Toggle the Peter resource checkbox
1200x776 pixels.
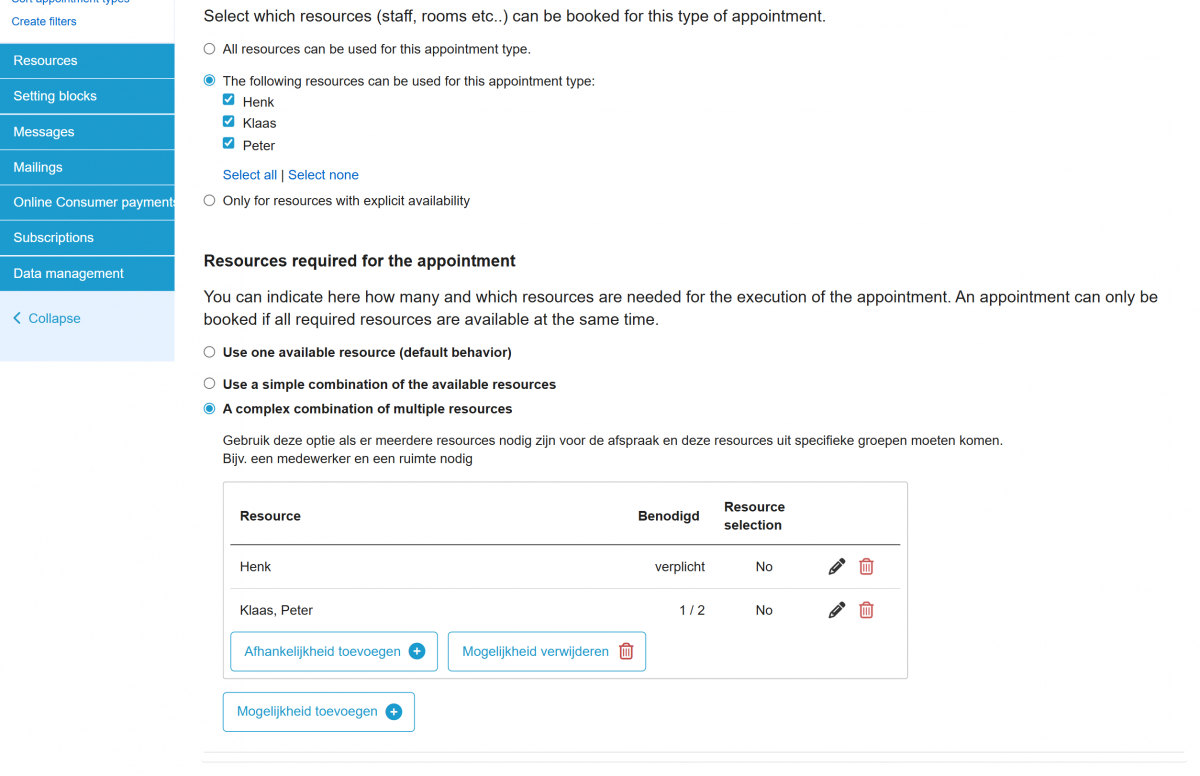[229, 144]
